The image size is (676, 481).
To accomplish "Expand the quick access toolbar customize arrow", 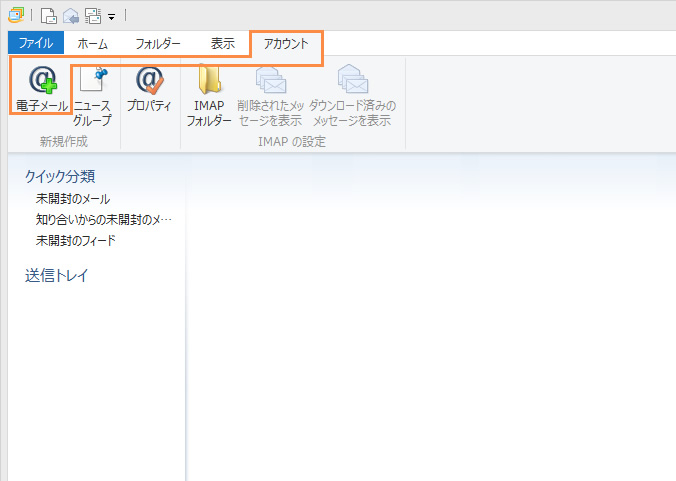I will tap(111, 16).
